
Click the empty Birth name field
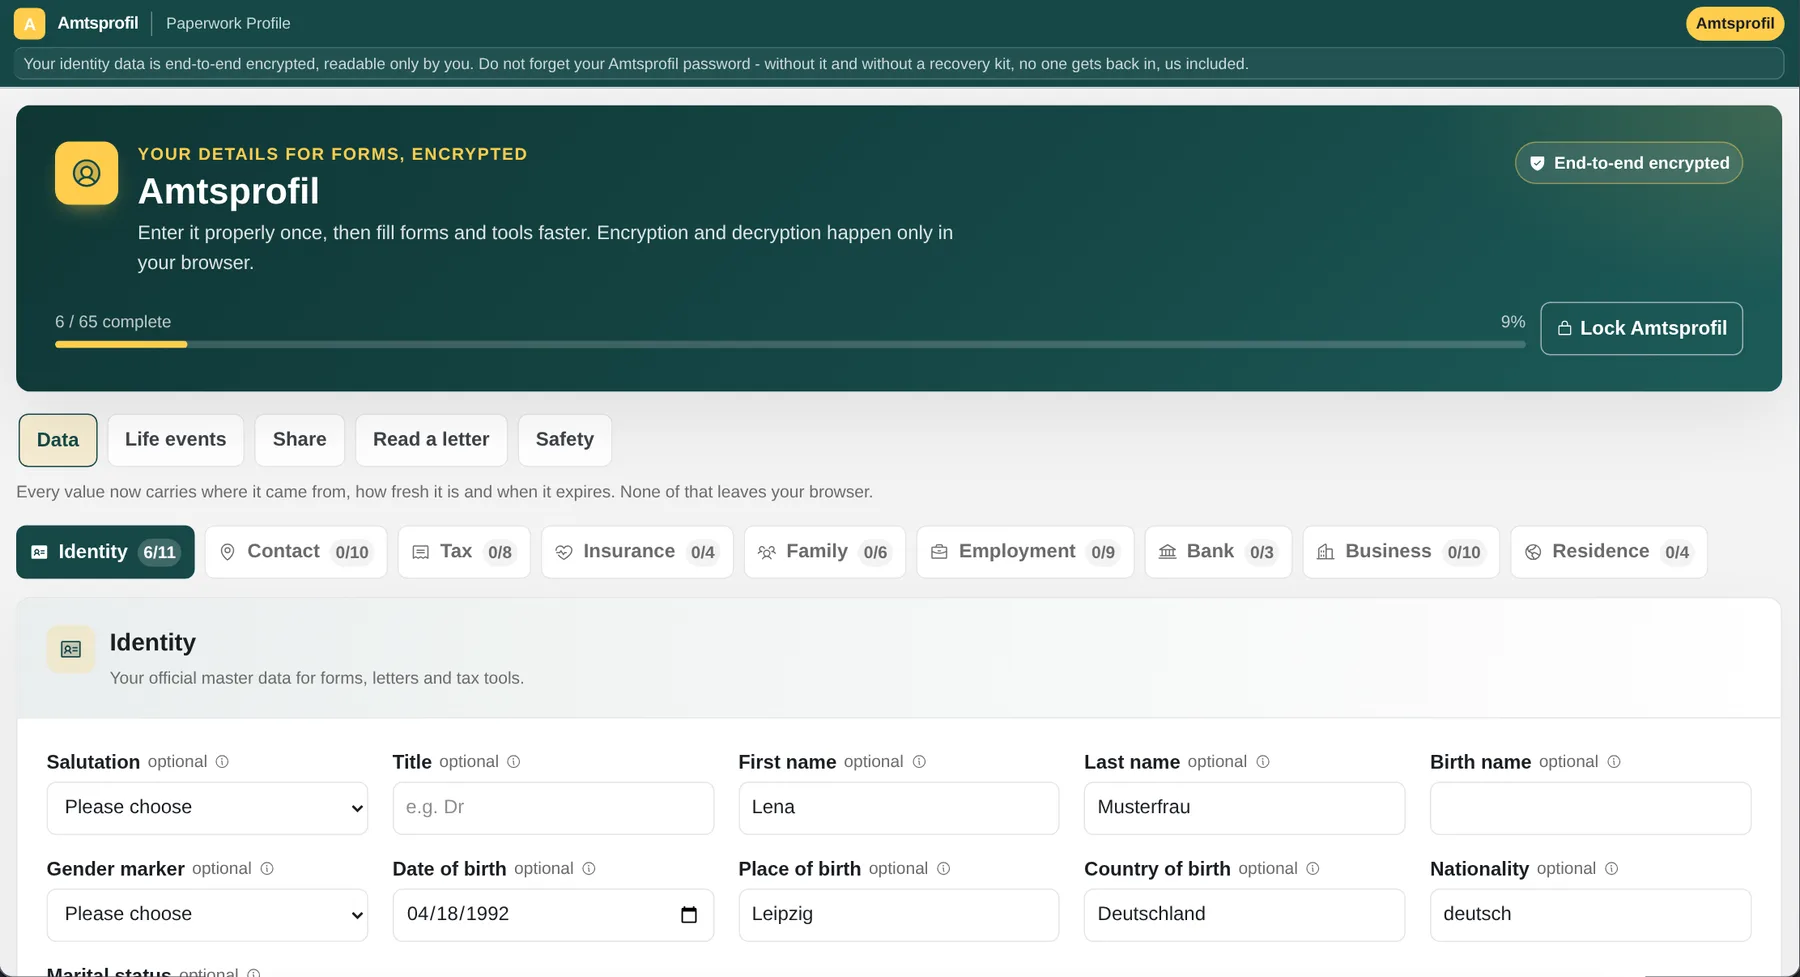pyautogui.click(x=1590, y=808)
